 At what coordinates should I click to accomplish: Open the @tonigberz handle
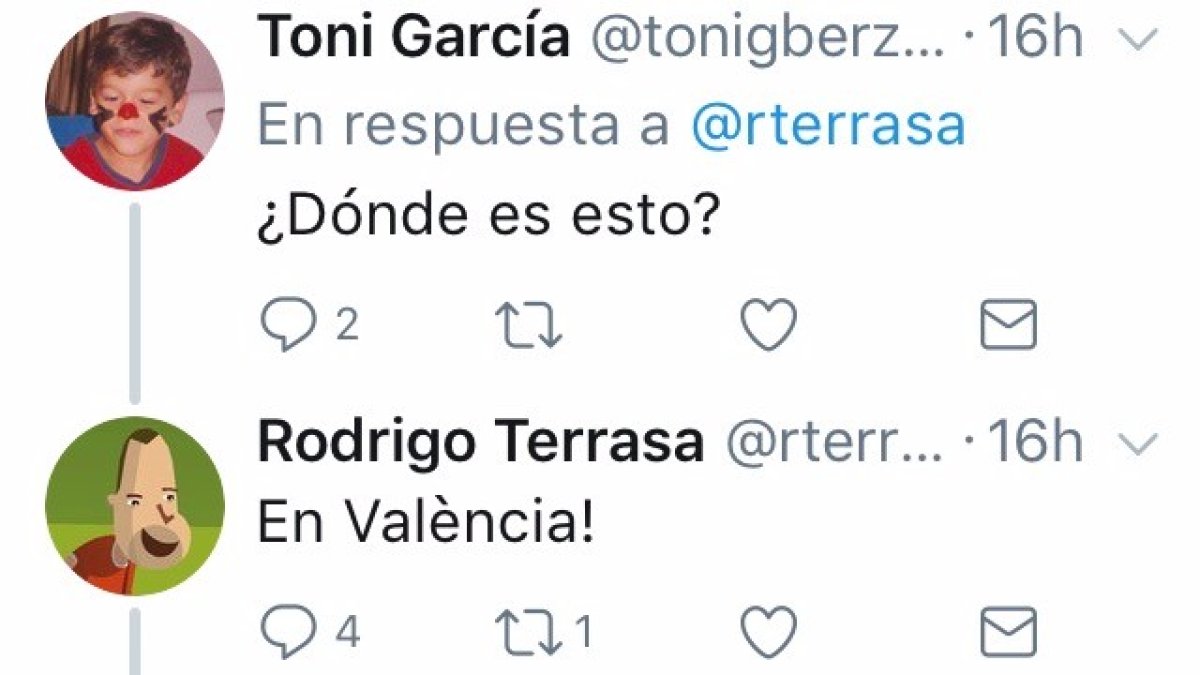(x=772, y=38)
